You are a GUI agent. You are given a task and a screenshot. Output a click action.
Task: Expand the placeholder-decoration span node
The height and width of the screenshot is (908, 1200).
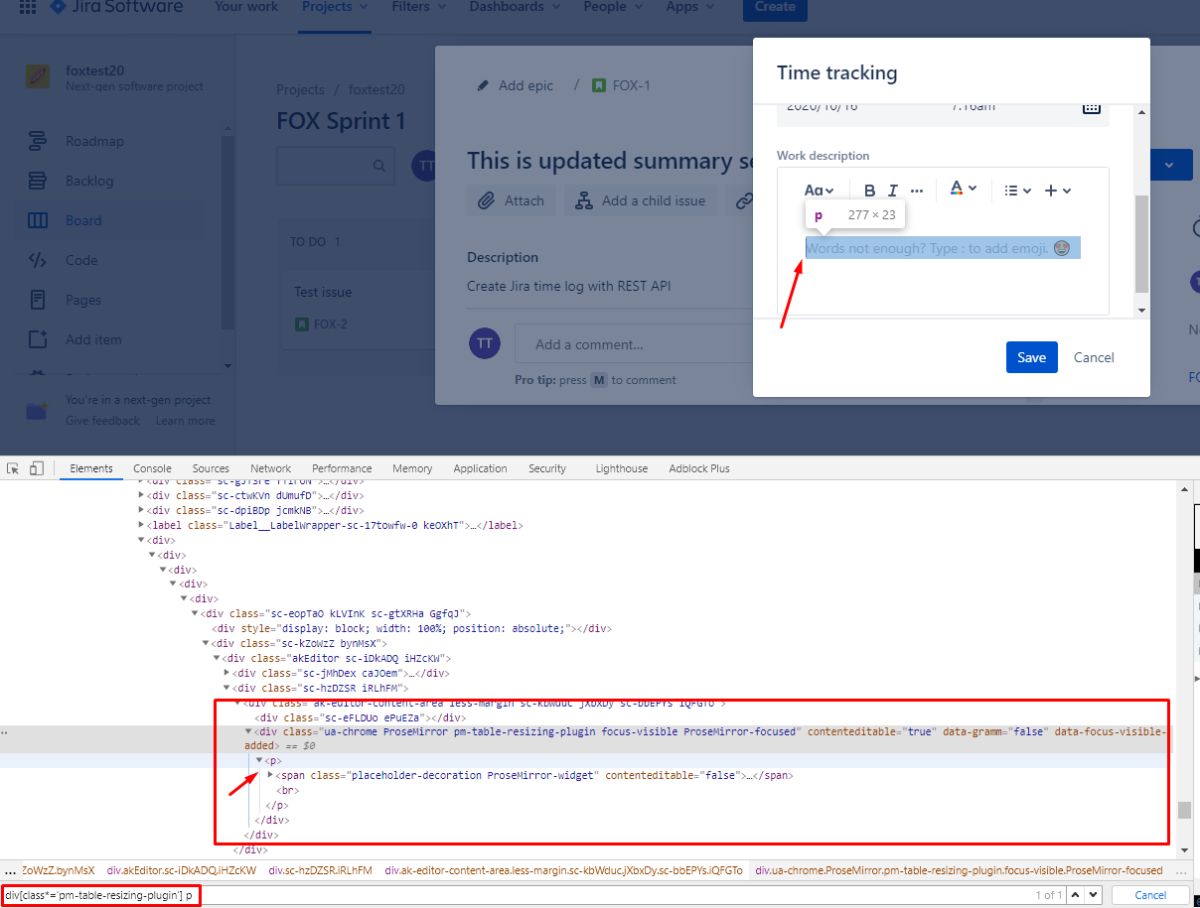pyautogui.click(x=270, y=775)
